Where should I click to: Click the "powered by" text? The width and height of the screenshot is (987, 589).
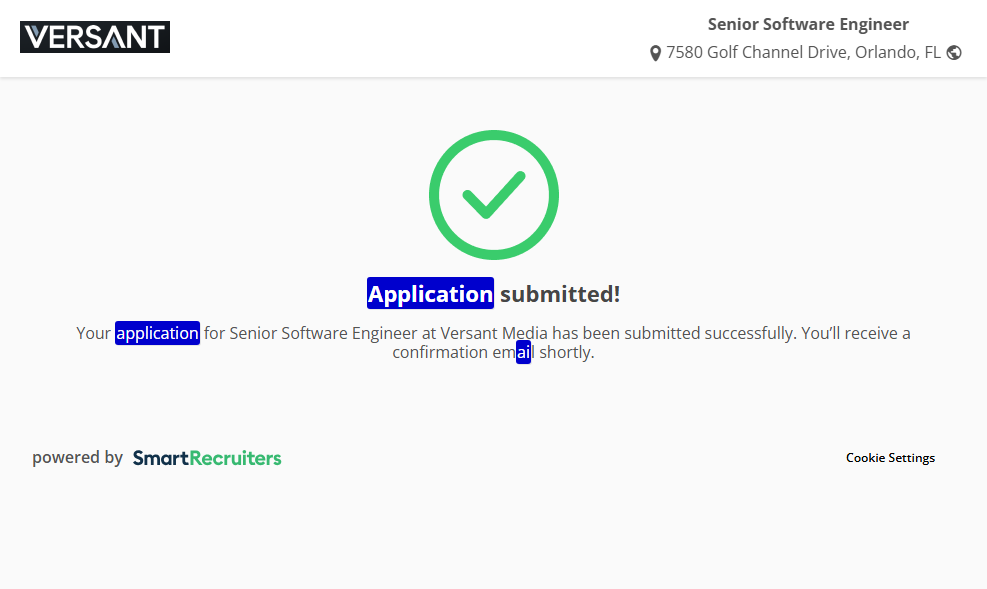[x=77, y=458]
